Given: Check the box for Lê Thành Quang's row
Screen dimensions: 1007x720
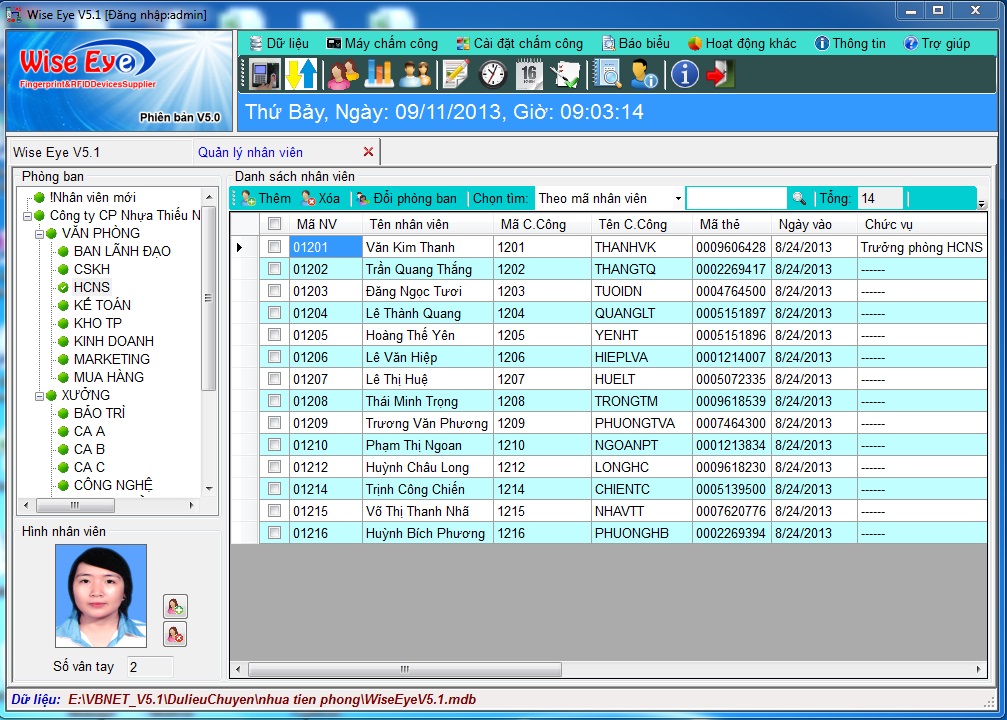Looking at the screenshot, I should [x=274, y=313].
